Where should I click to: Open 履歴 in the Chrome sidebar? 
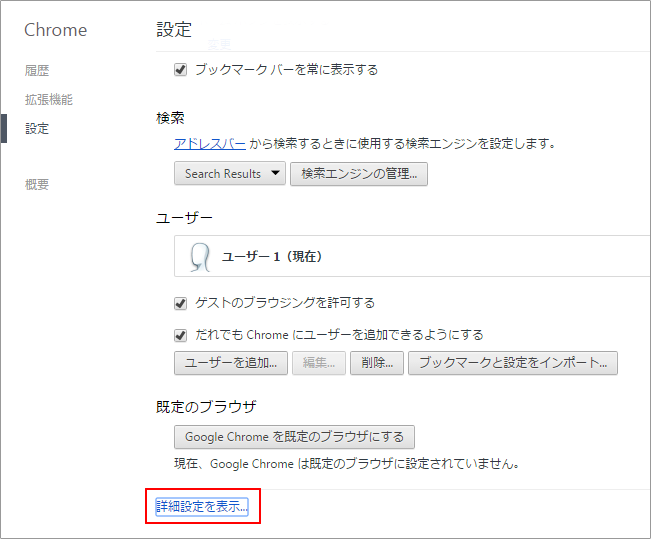tap(37, 70)
